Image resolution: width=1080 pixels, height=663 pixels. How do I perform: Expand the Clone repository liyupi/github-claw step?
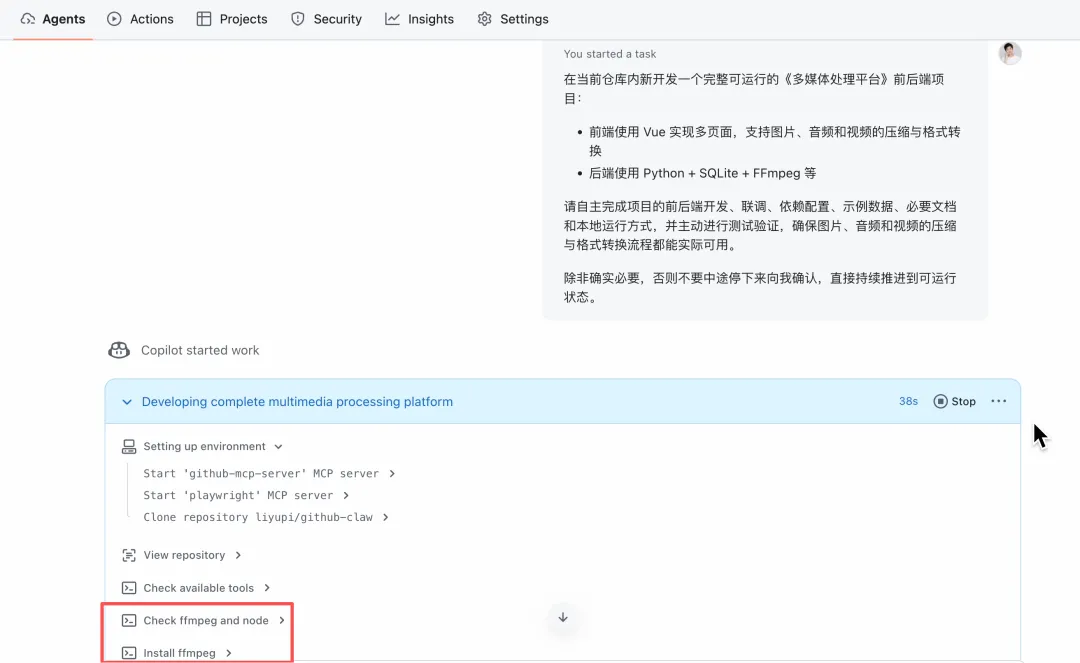tap(386, 518)
